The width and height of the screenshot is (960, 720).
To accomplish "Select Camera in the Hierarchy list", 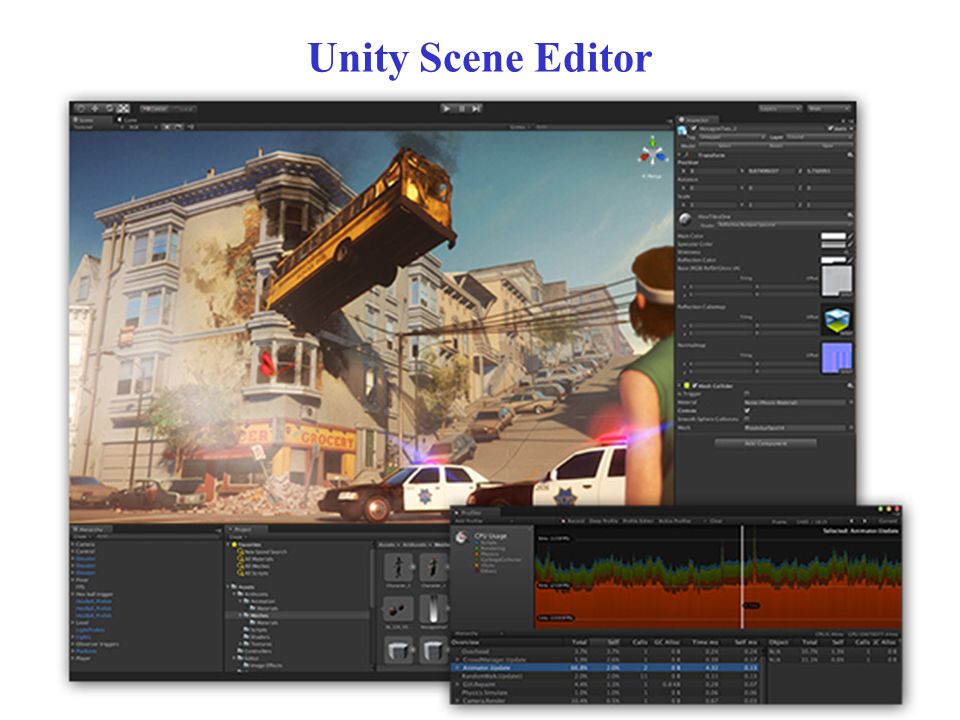I will [x=85, y=544].
